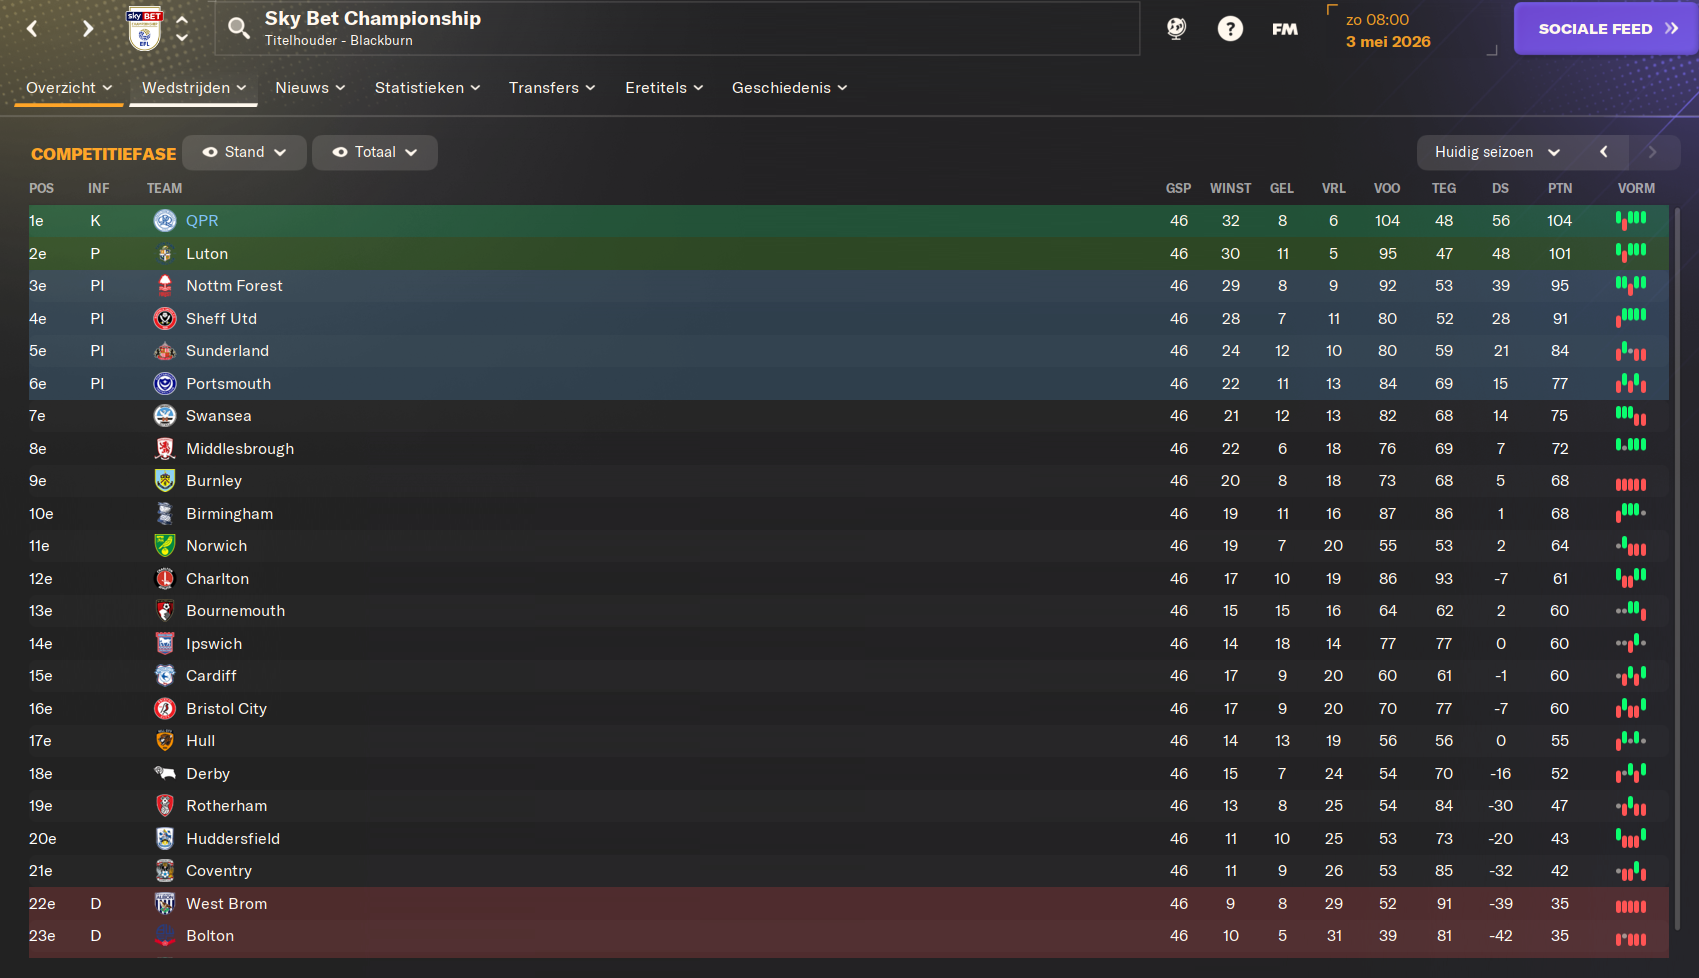This screenshot has width=1699, height=978.
Task: Sort table by PTN column header
Action: click(1559, 188)
